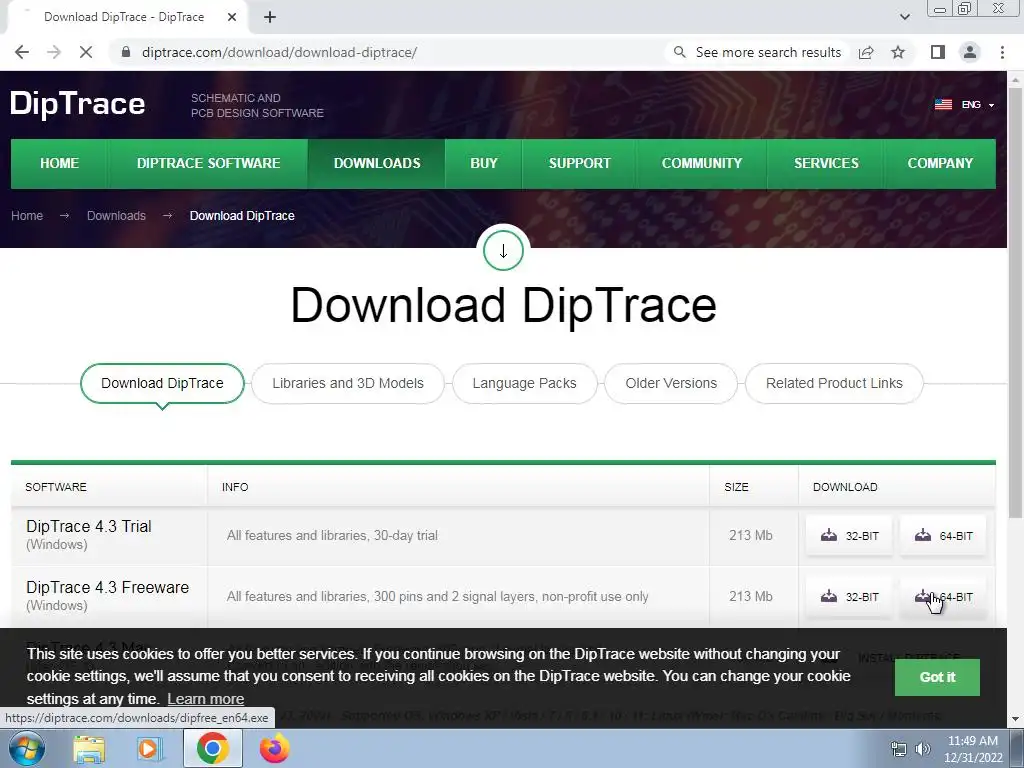Click the Downloads breadcrumb link
The width and height of the screenshot is (1024, 768).
(116, 216)
